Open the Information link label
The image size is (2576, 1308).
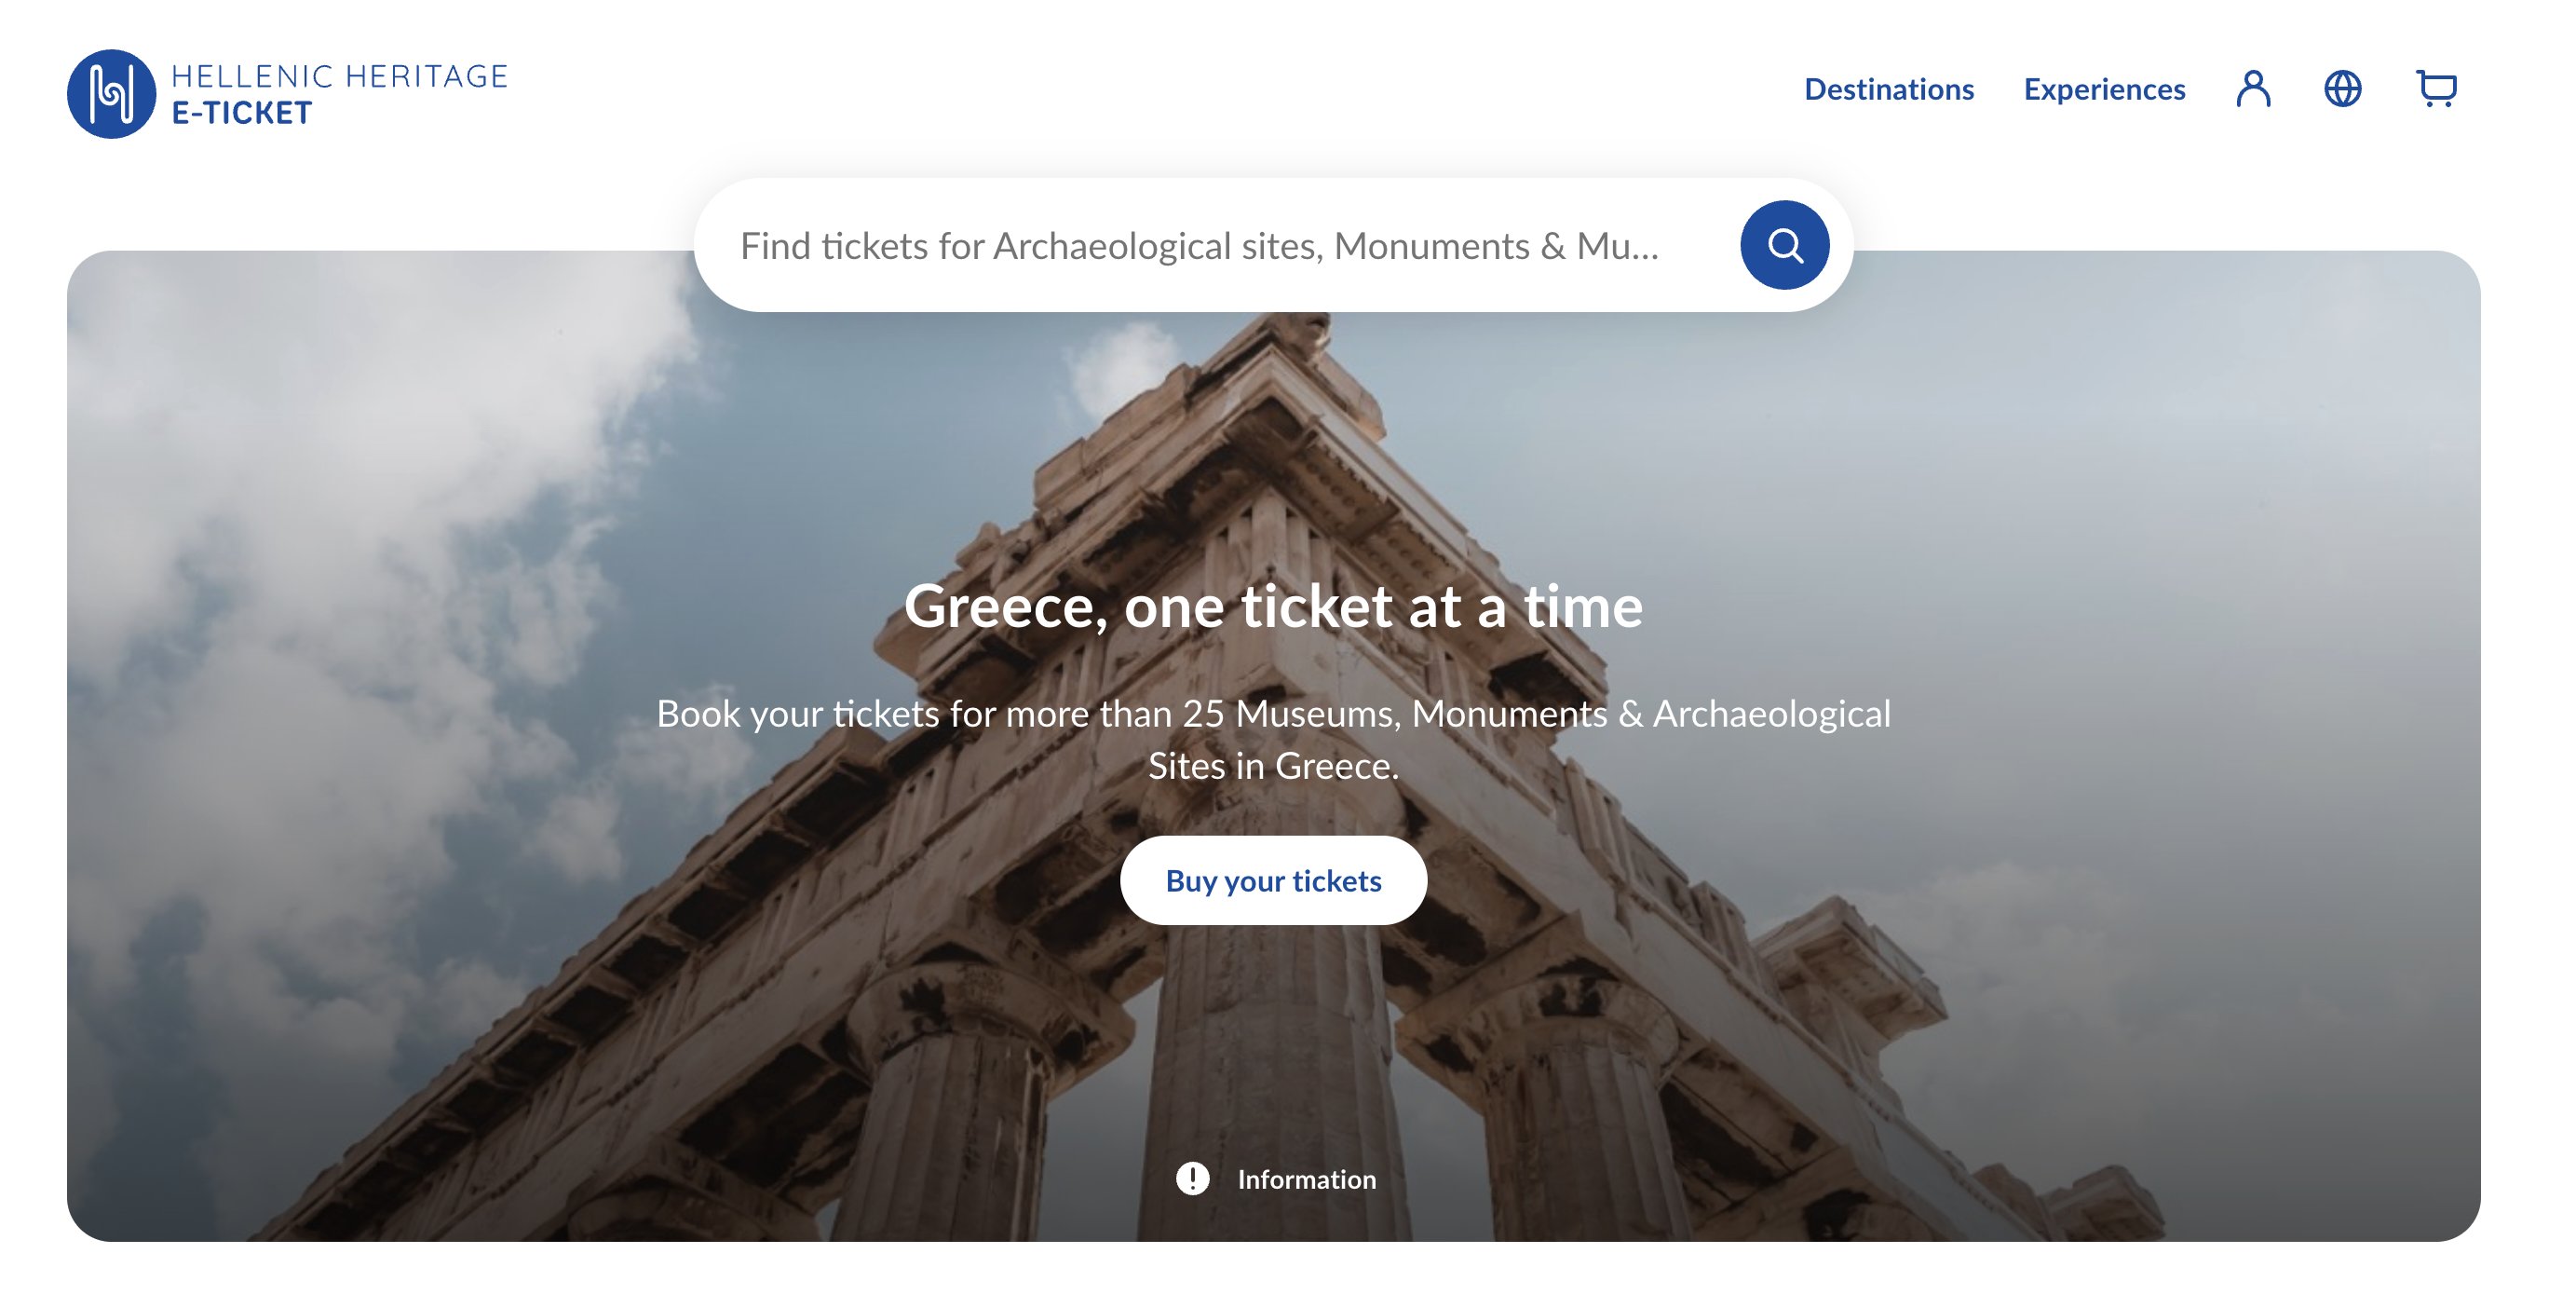pos(1306,1180)
